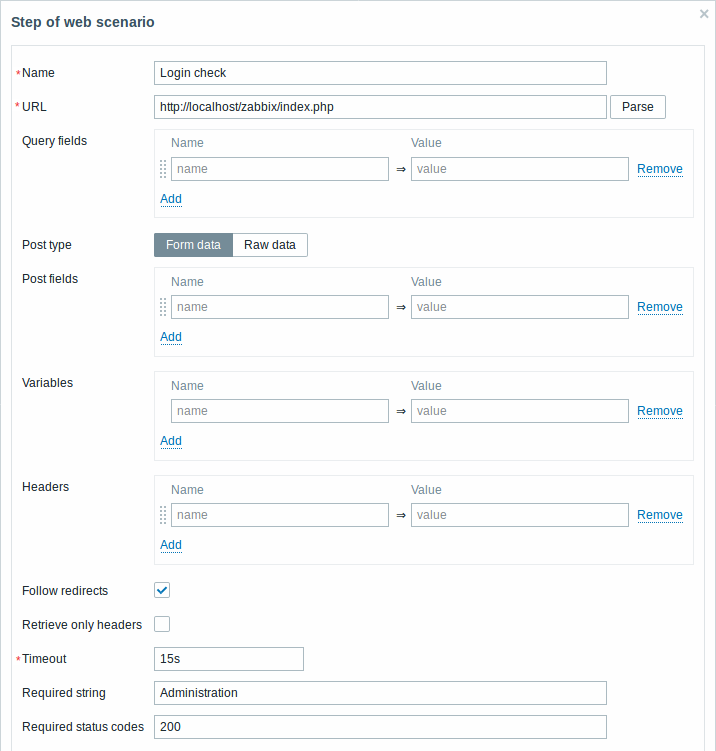
Task: Click the drag handle in Query fields row
Action: [163, 169]
